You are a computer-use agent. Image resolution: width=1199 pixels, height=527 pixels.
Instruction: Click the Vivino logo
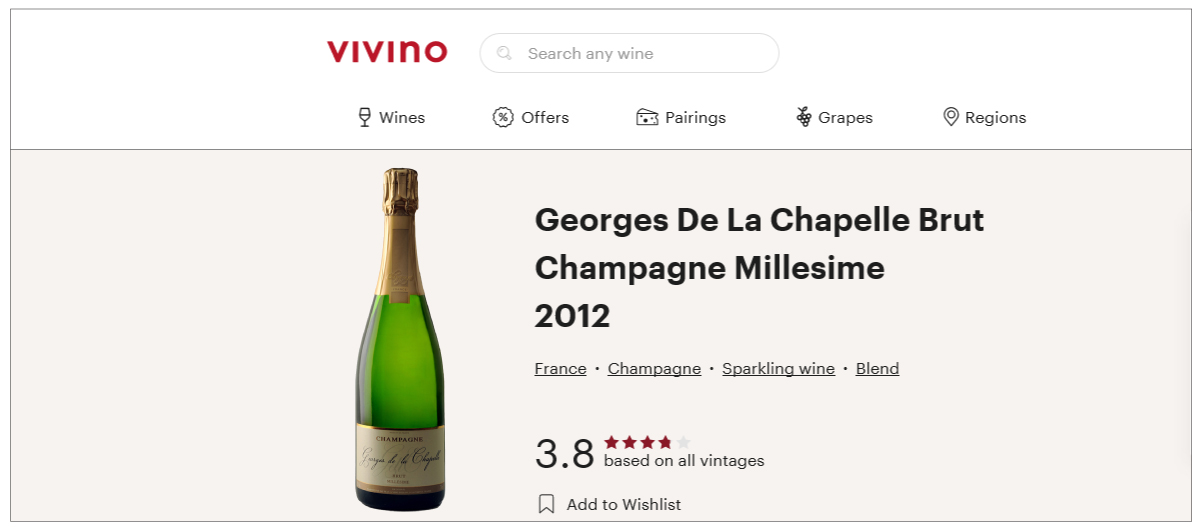point(387,52)
